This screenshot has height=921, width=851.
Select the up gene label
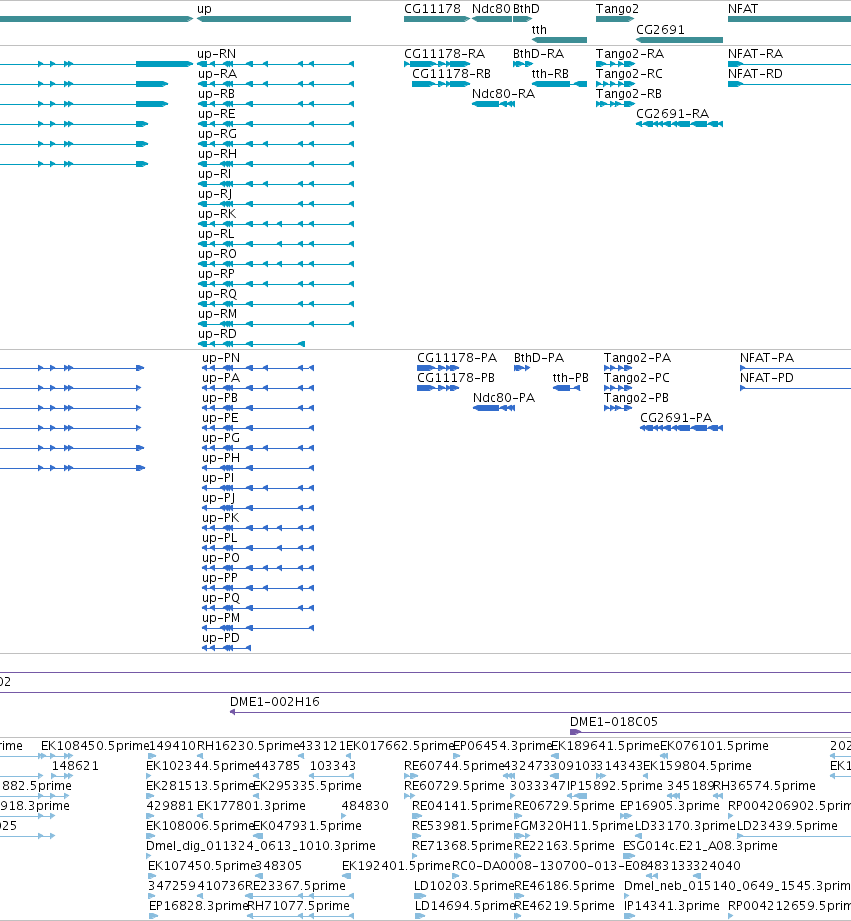pyautogui.click(x=204, y=9)
